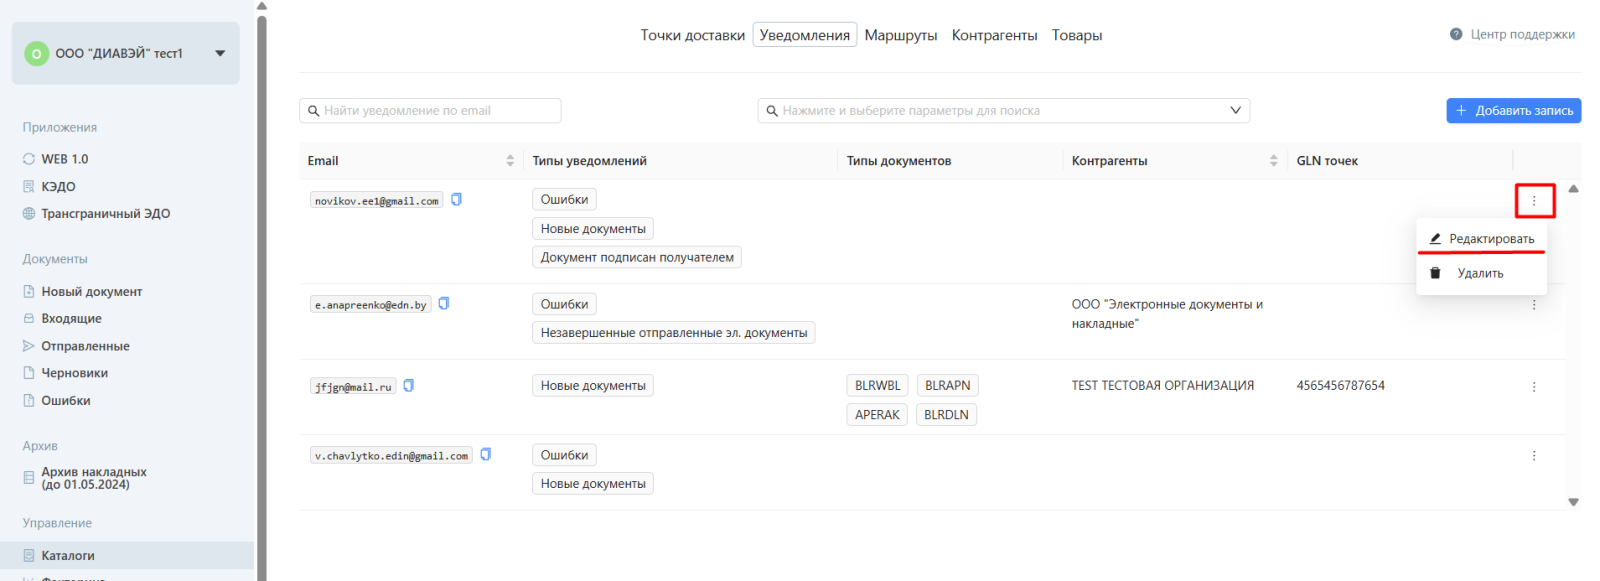The width and height of the screenshot is (1600, 581).
Task: Switch to the Маршруты tab
Action: [x=900, y=35]
